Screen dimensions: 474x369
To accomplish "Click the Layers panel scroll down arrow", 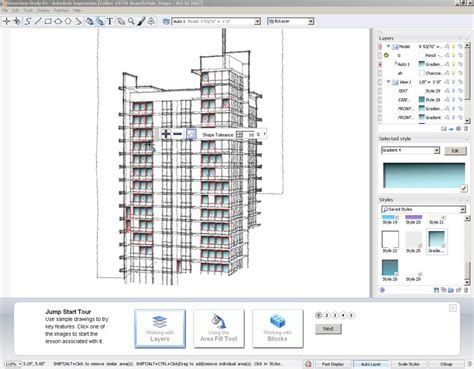I will pos(467,121).
